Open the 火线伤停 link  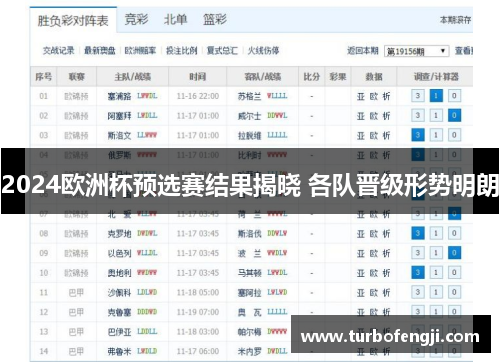(263, 51)
